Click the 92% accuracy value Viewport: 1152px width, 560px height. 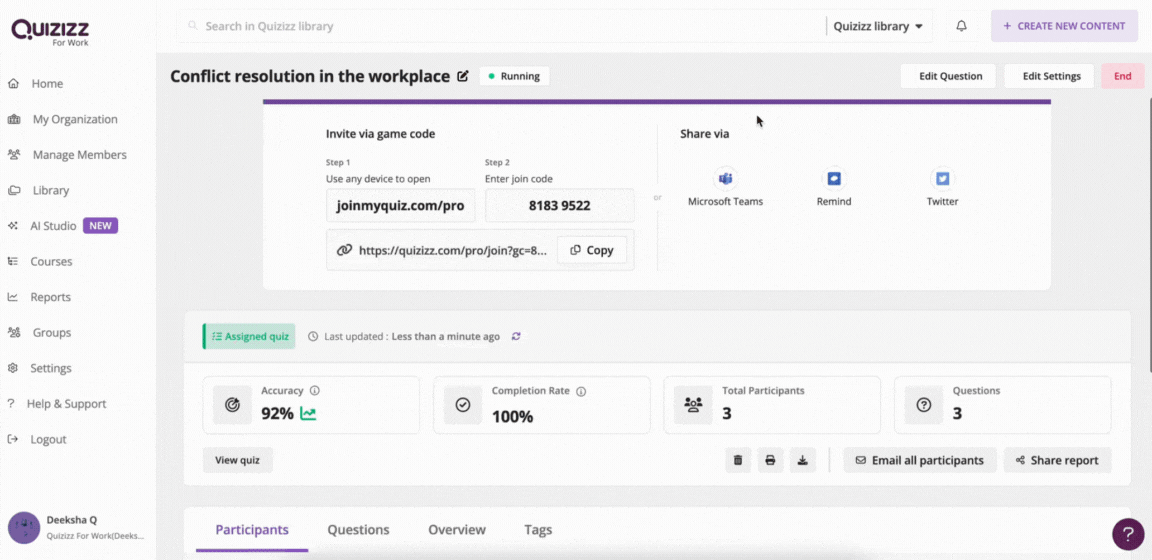click(x=278, y=414)
